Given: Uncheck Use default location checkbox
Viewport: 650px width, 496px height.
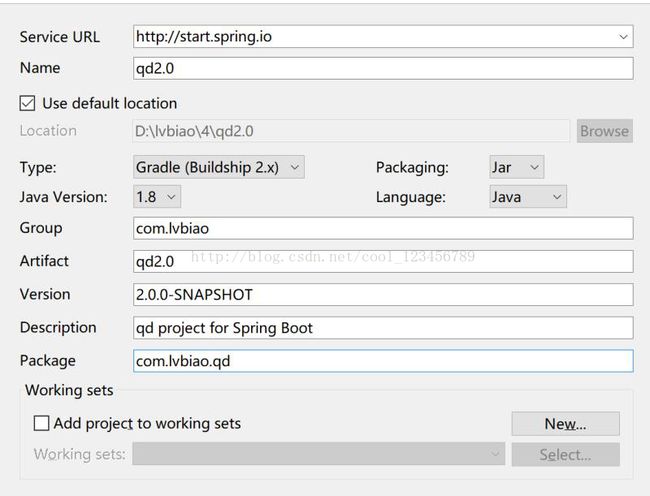Looking at the screenshot, I should (x=27, y=103).
